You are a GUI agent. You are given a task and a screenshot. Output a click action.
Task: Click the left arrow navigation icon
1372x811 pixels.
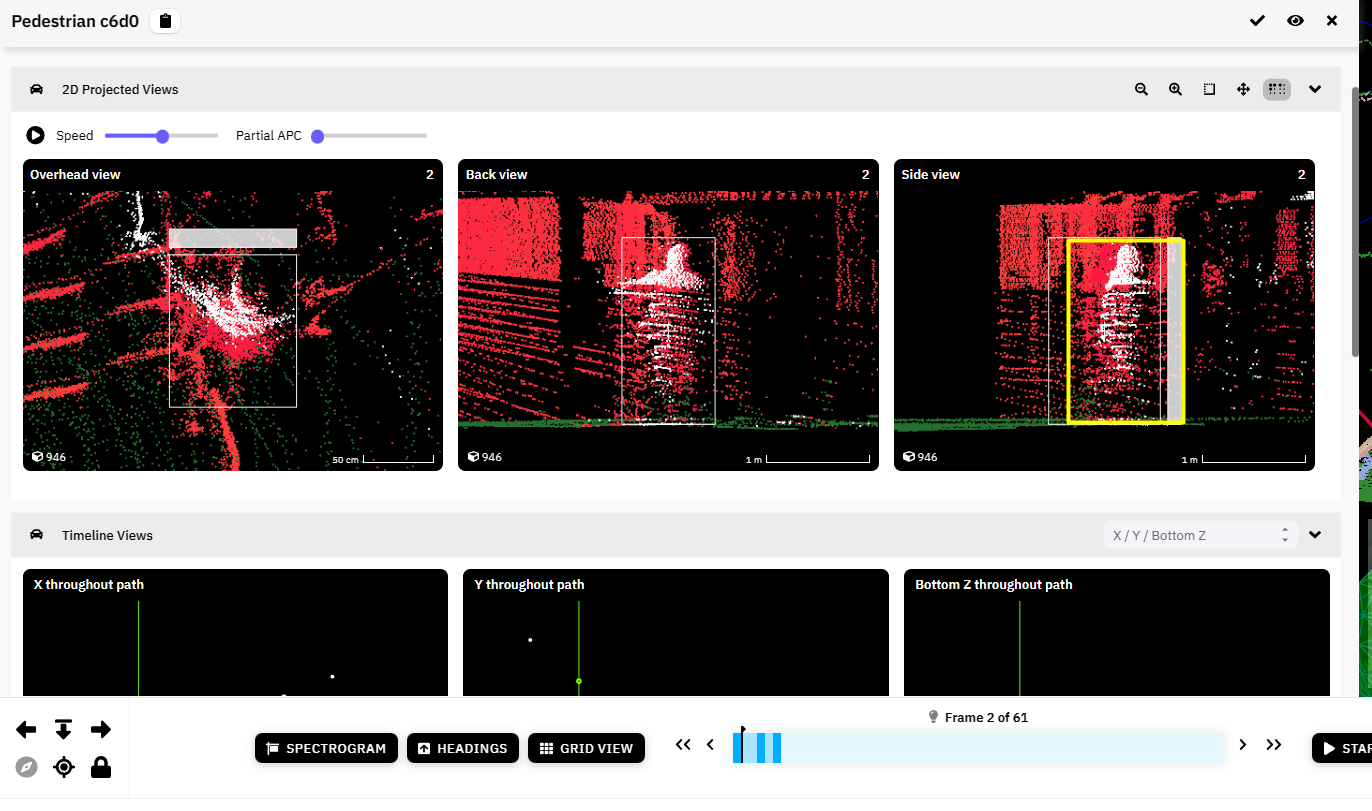pyautogui.click(x=26, y=730)
